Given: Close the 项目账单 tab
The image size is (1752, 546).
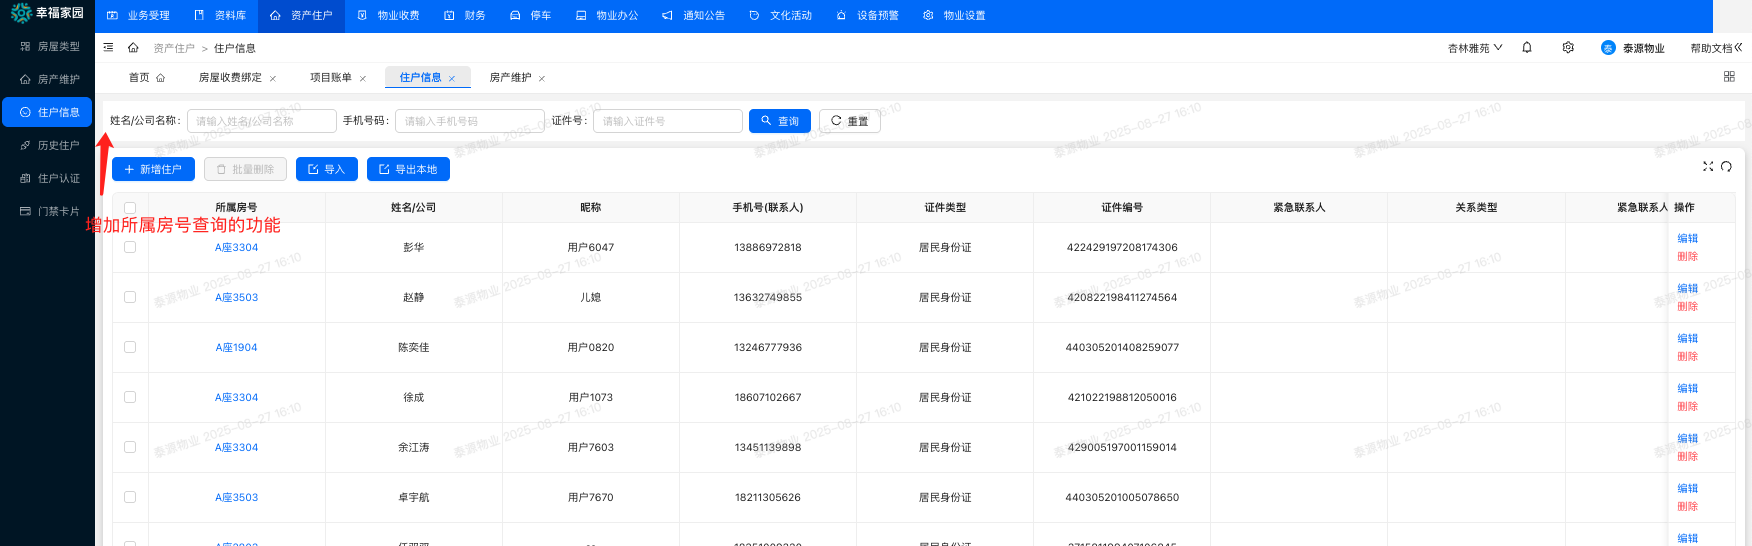Looking at the screenshot, I should pos(363,78).
